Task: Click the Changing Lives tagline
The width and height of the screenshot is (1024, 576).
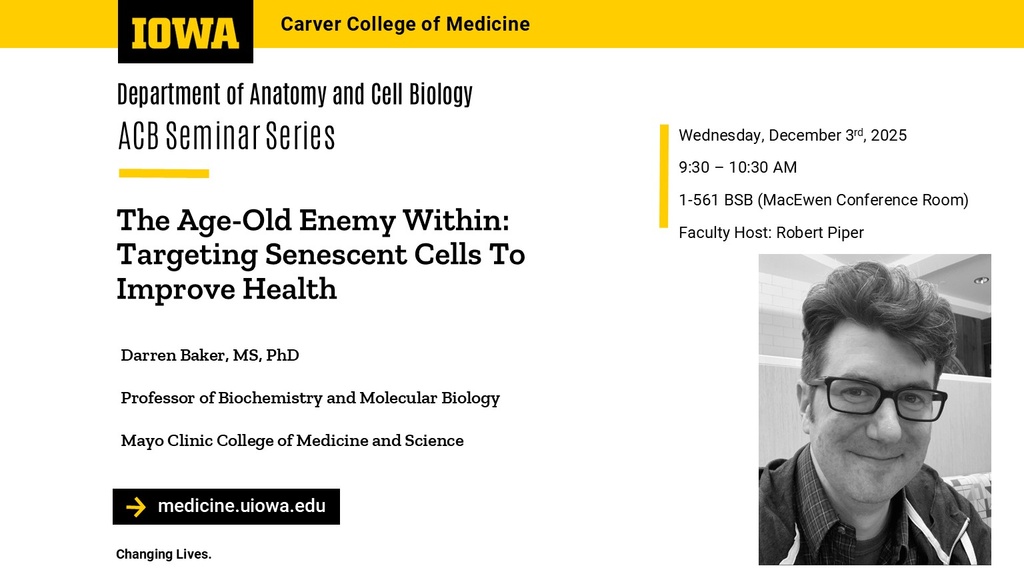Action: click(164, 554)
